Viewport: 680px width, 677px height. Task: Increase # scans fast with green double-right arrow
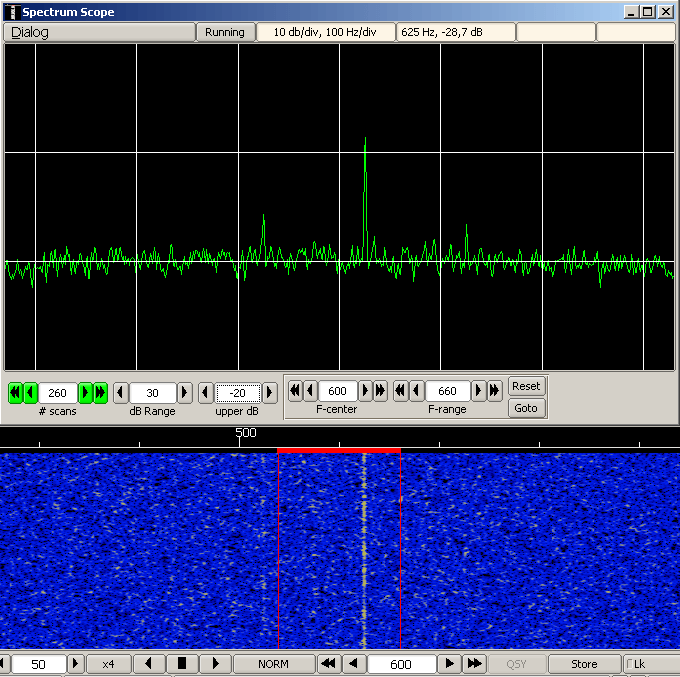(x=101, y=393)
